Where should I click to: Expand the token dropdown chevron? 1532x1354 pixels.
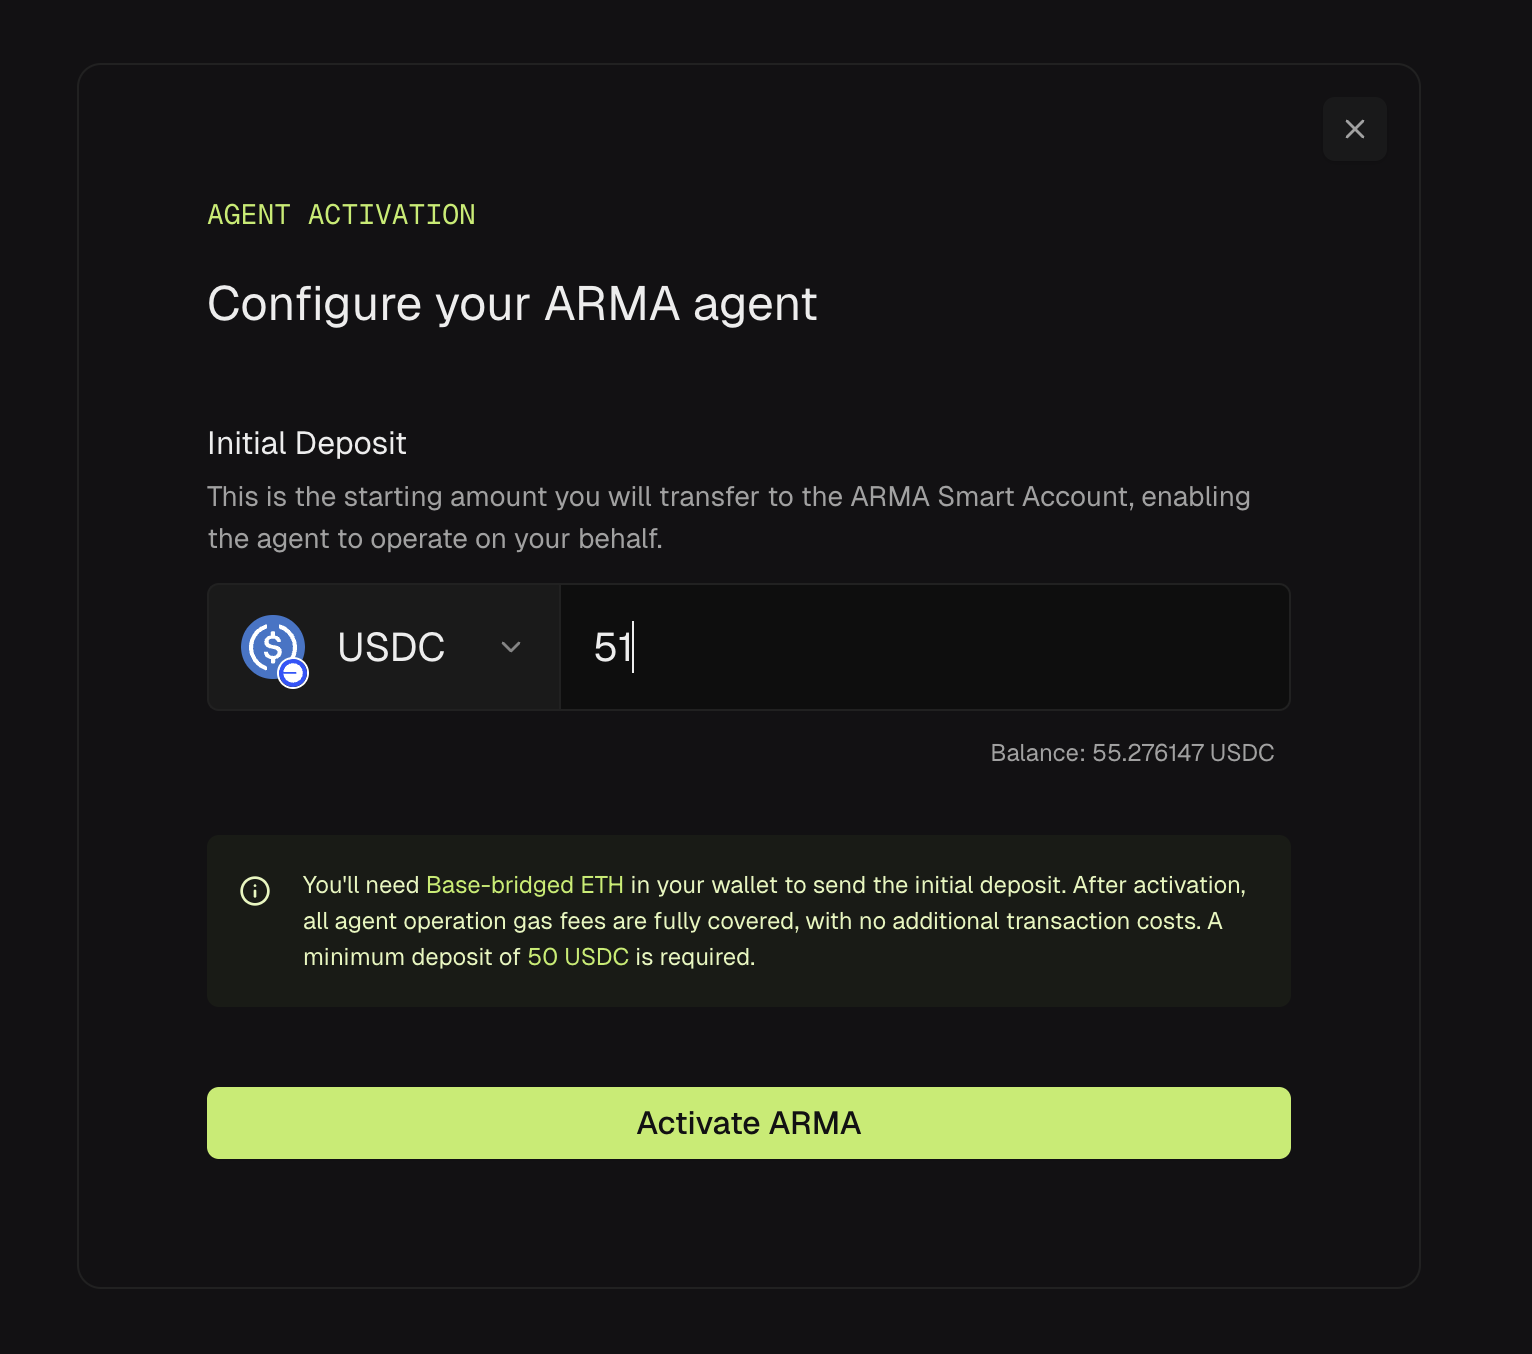(x=511, y=647)
